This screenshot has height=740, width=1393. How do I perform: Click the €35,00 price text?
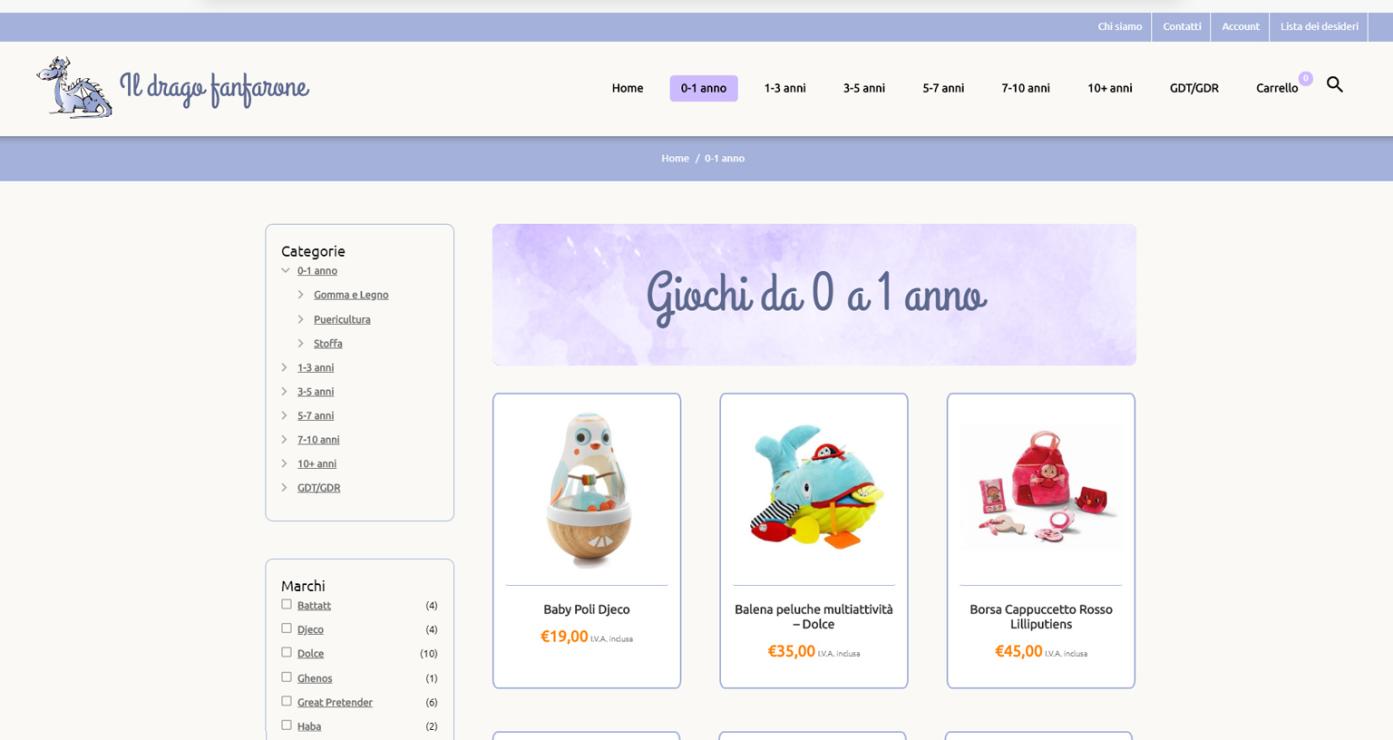pyautogui.click(x=791, y=651)
